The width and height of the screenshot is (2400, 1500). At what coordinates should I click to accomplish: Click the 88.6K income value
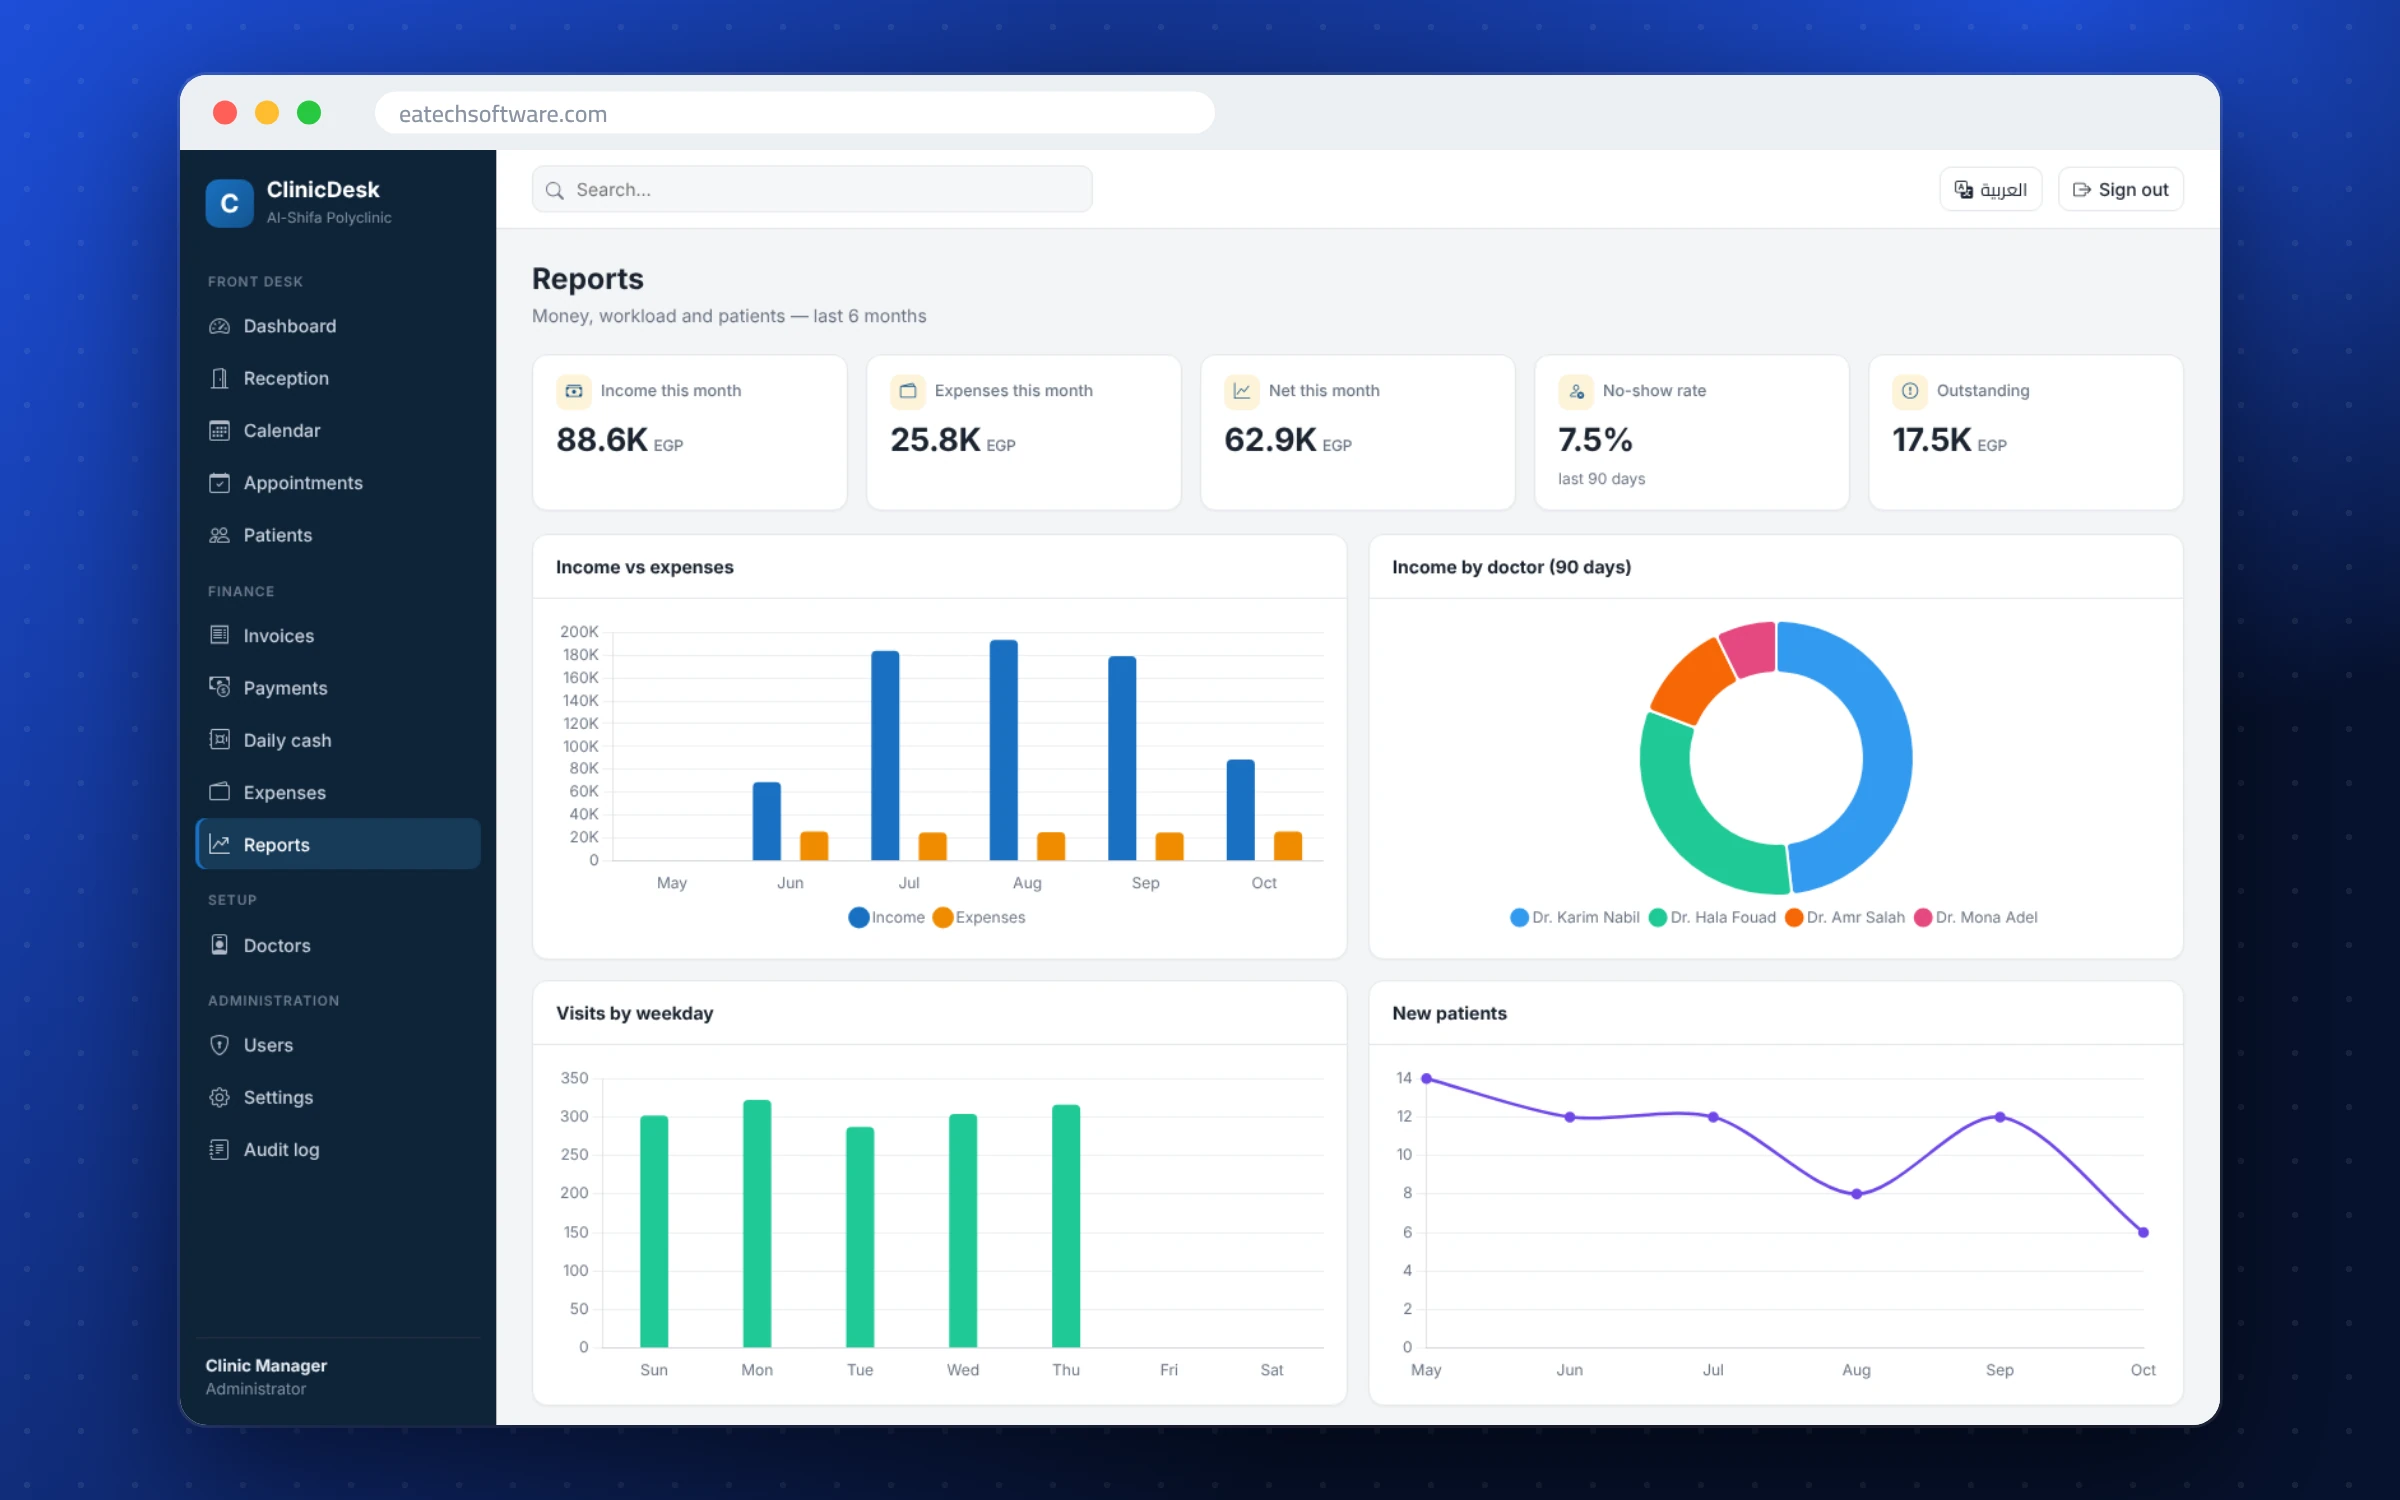pyautogui.click(x=602, y=440)
